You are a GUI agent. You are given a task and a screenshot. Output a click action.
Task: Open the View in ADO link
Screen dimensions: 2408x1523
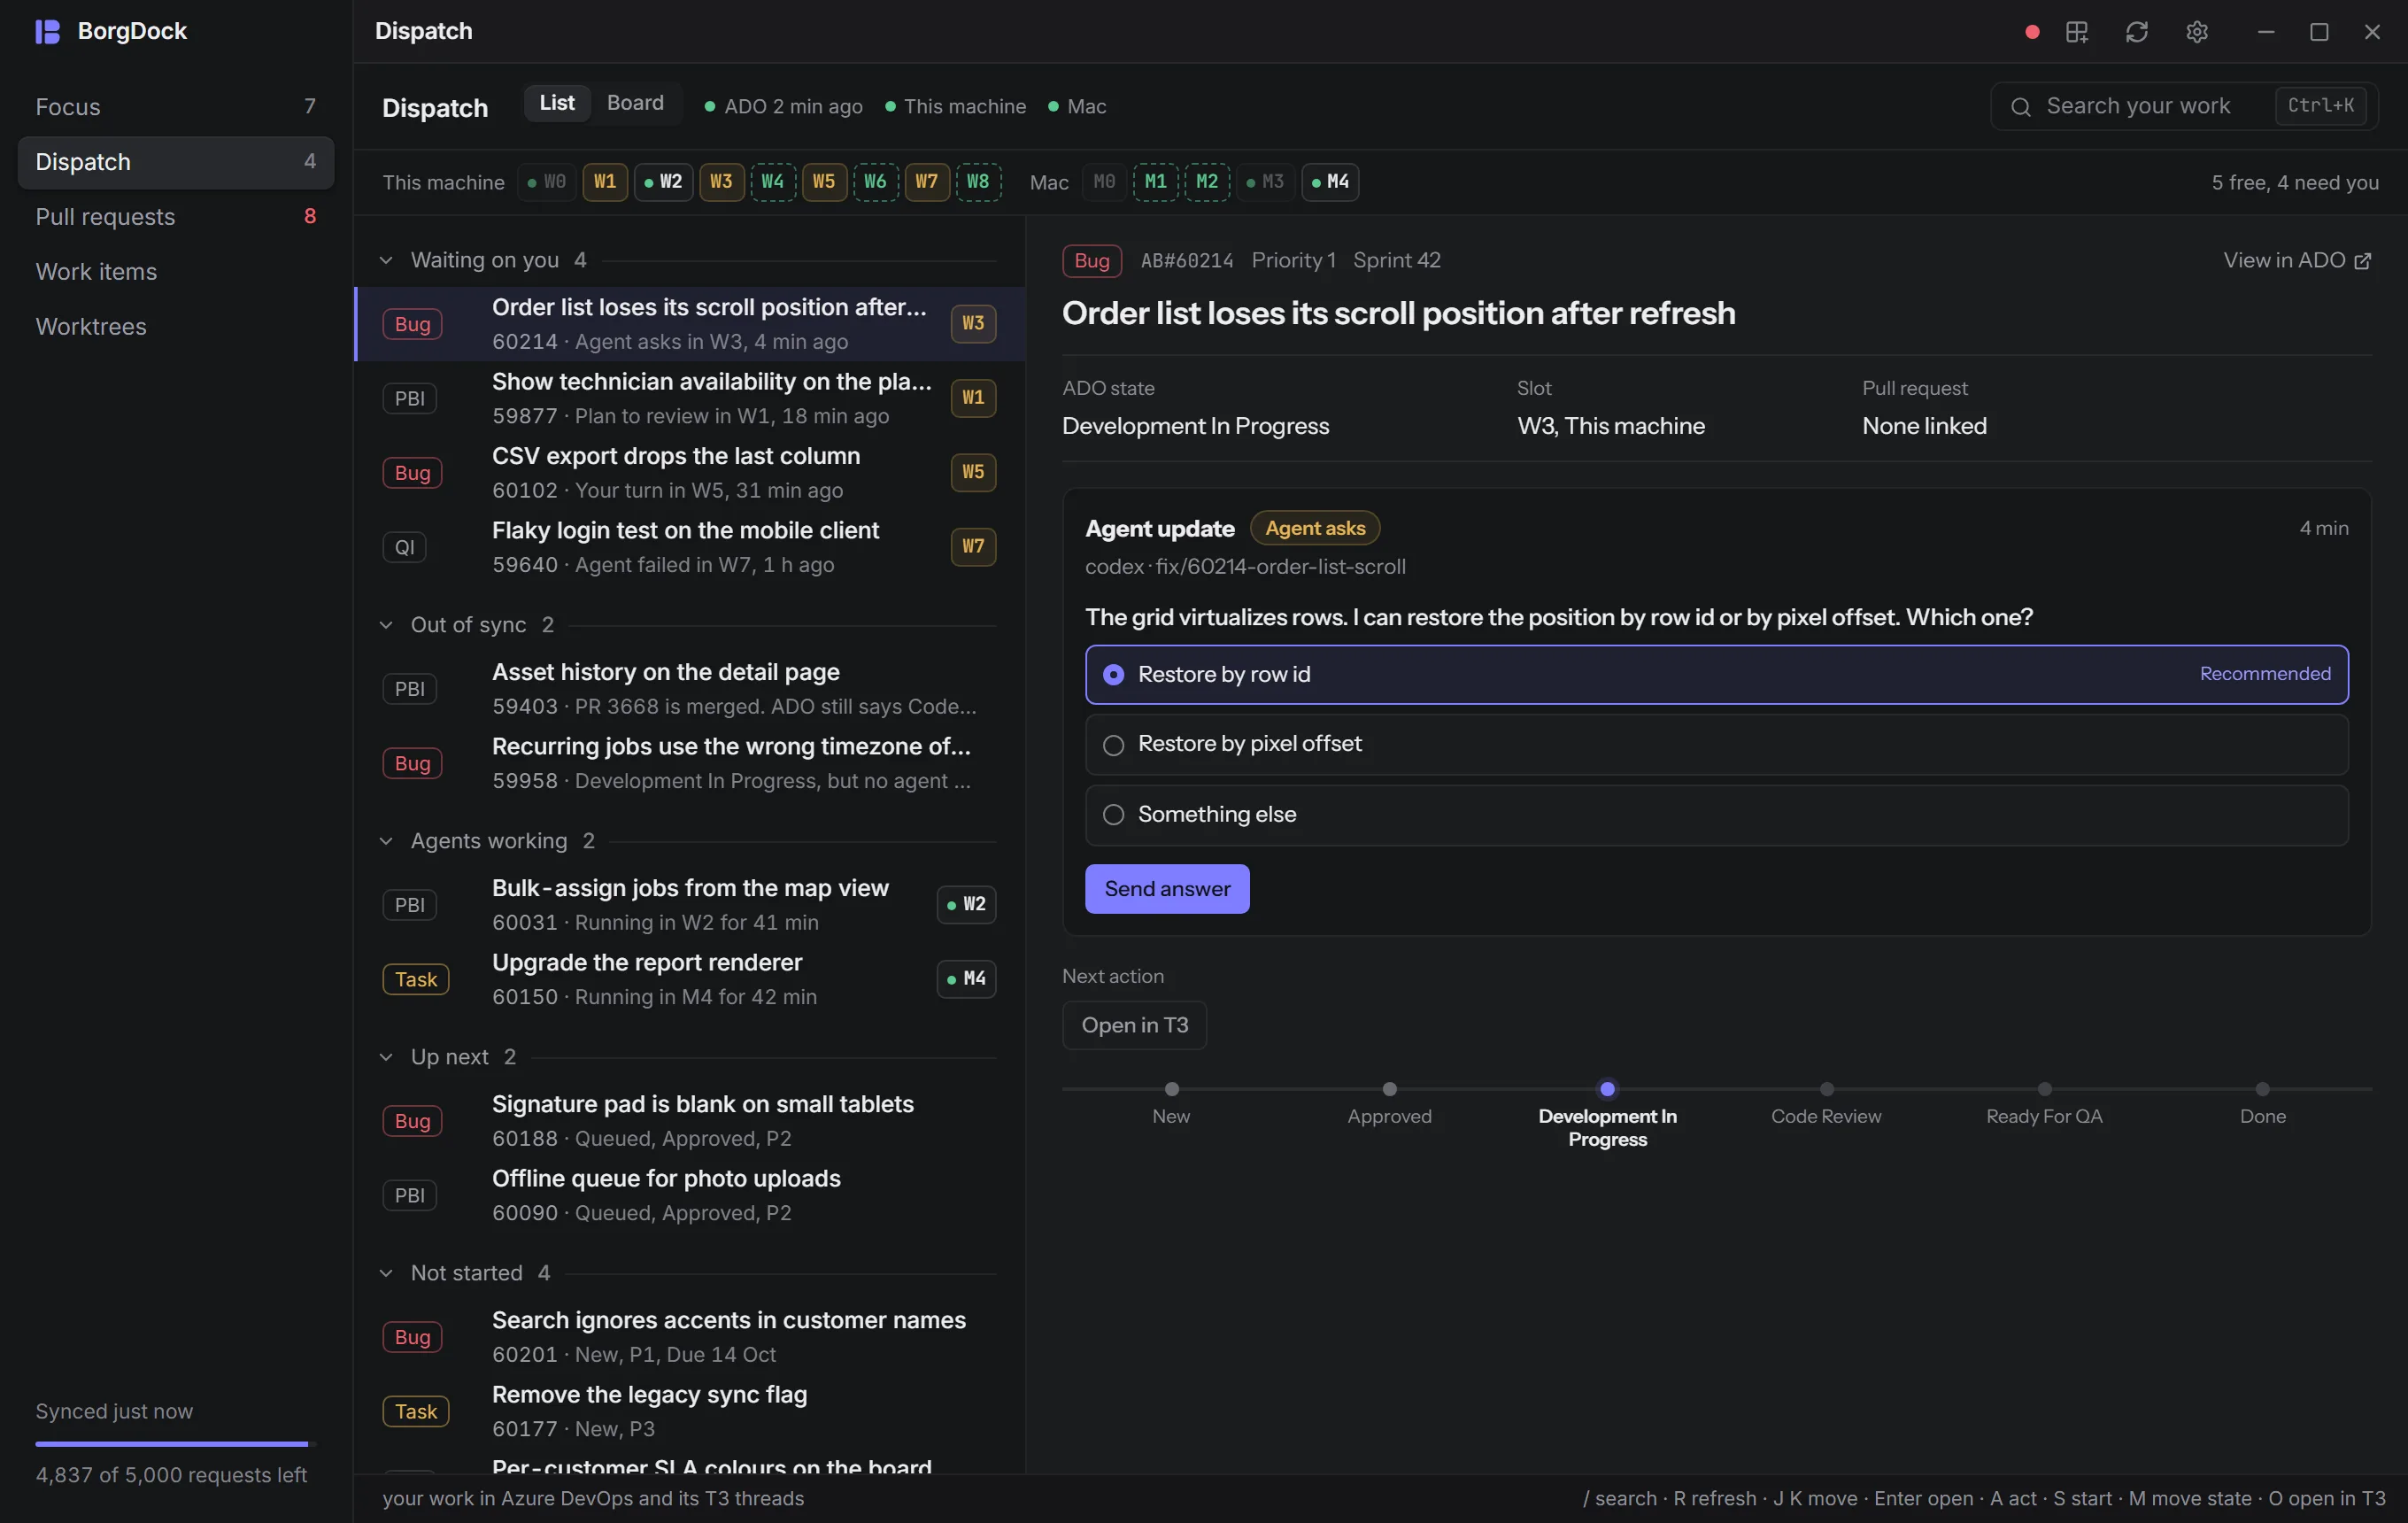pos(2296,260)
